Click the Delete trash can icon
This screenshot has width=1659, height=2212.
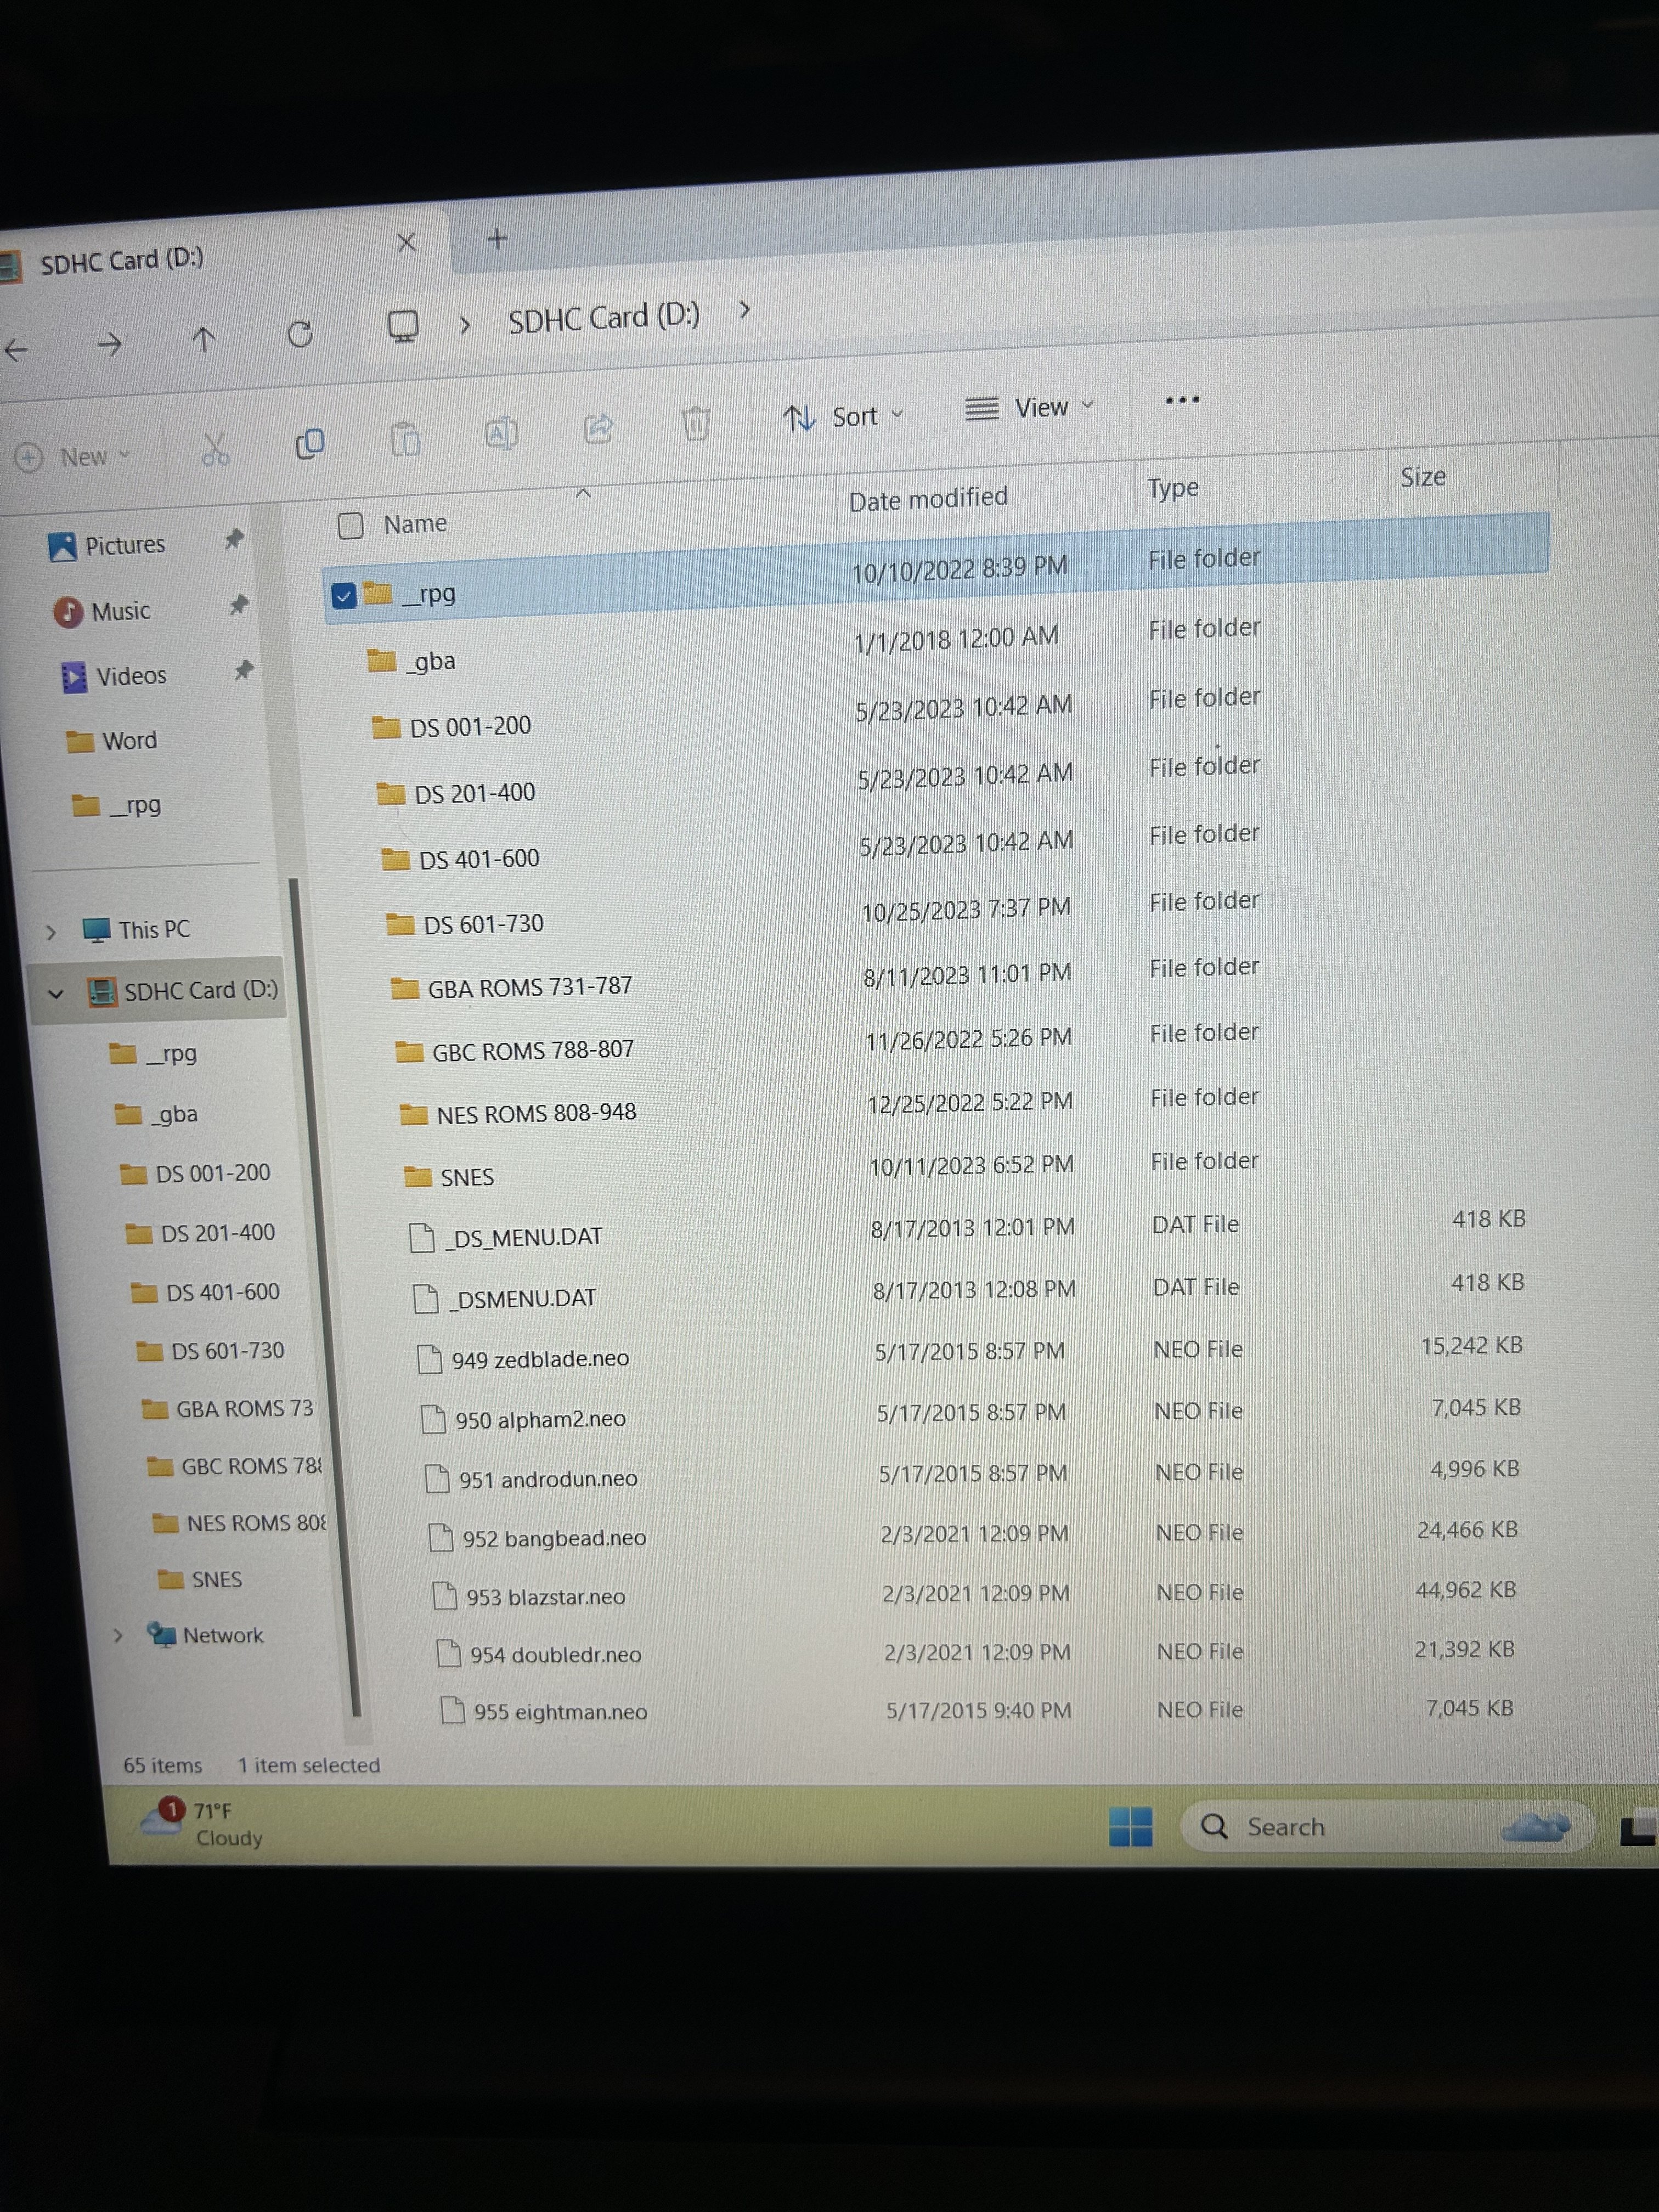(696, 423)
